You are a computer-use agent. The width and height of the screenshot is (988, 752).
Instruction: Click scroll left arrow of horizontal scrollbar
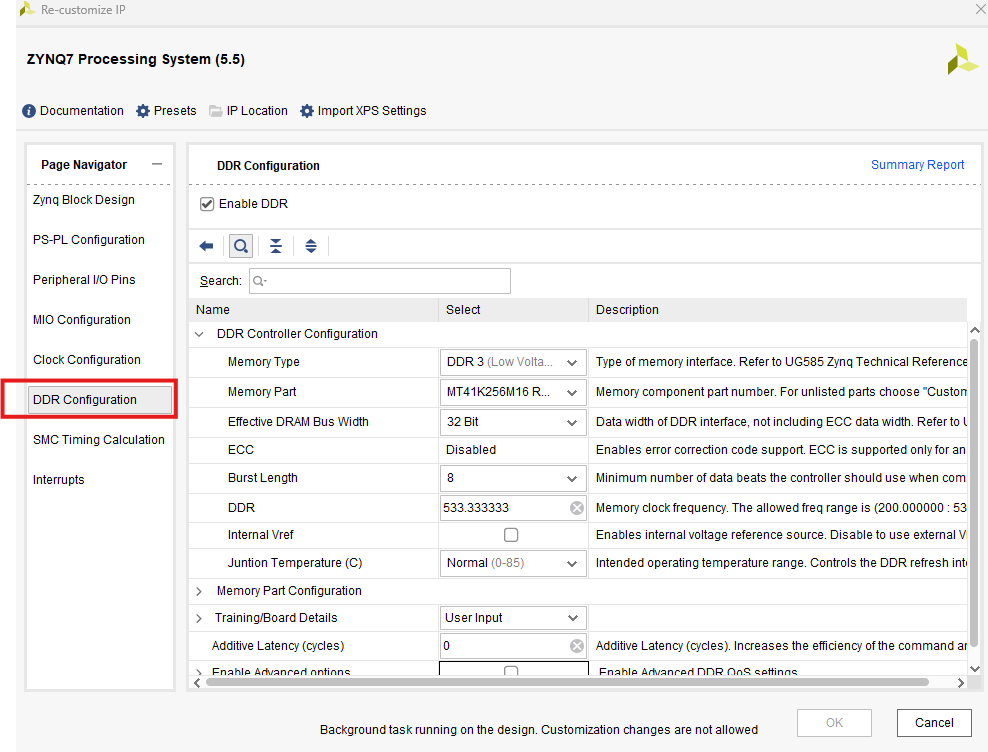(197, 683)
